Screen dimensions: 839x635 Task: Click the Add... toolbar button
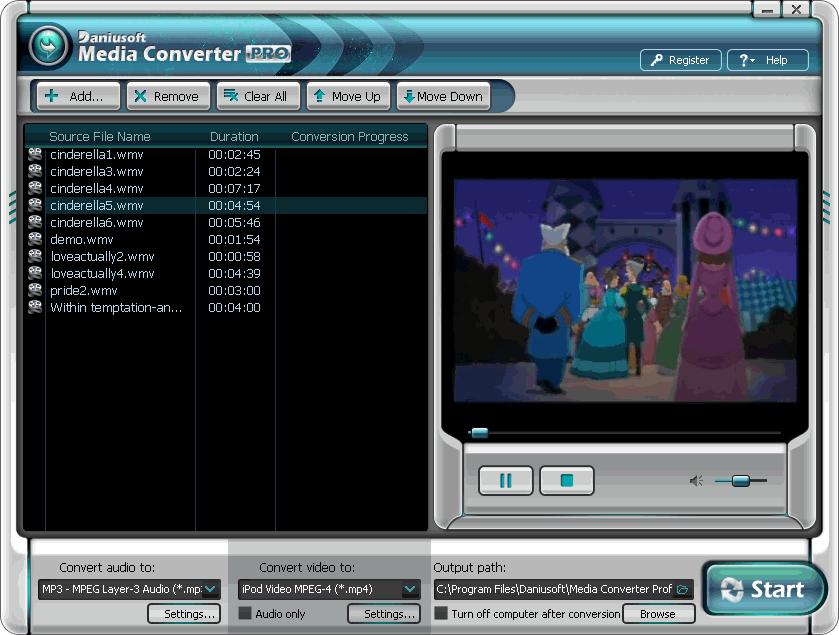(x=78, y=96)
